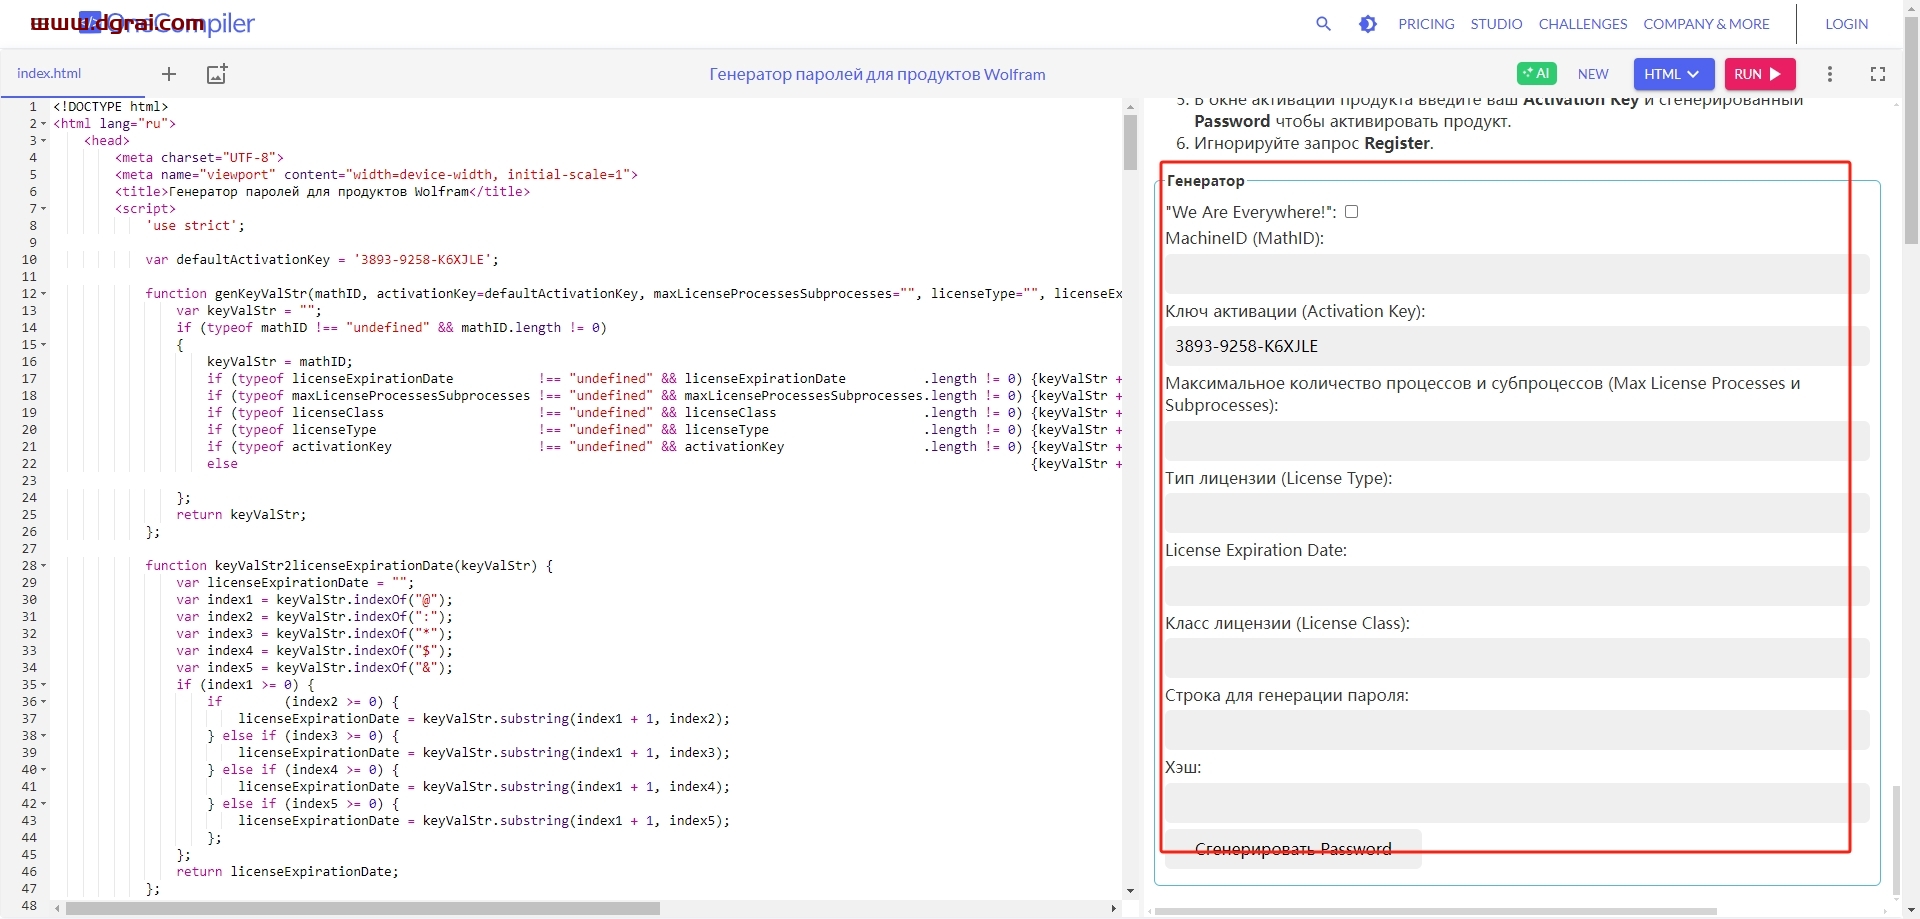Click the "Игнорируйте запрос Register" instruction text
Image resolution: width=1920 pixels, height=919 pixels.
[1313, 143]
